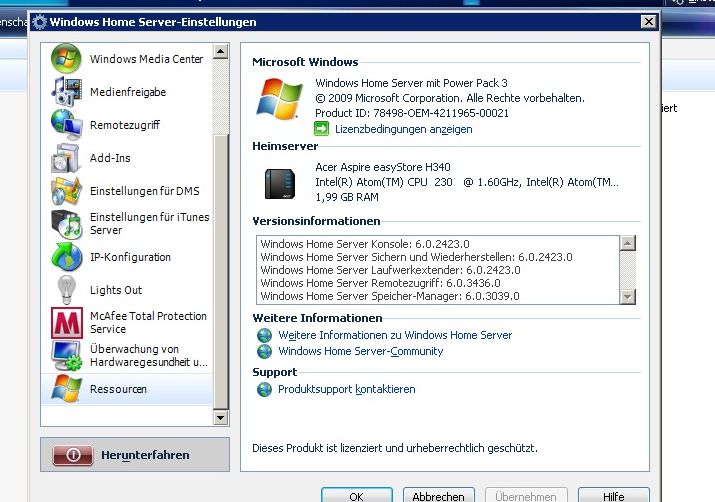The width and height of the screenshot is (715, 502).
Task: Click the red power icon on Herunterfahren
Action: pos(73,455)
